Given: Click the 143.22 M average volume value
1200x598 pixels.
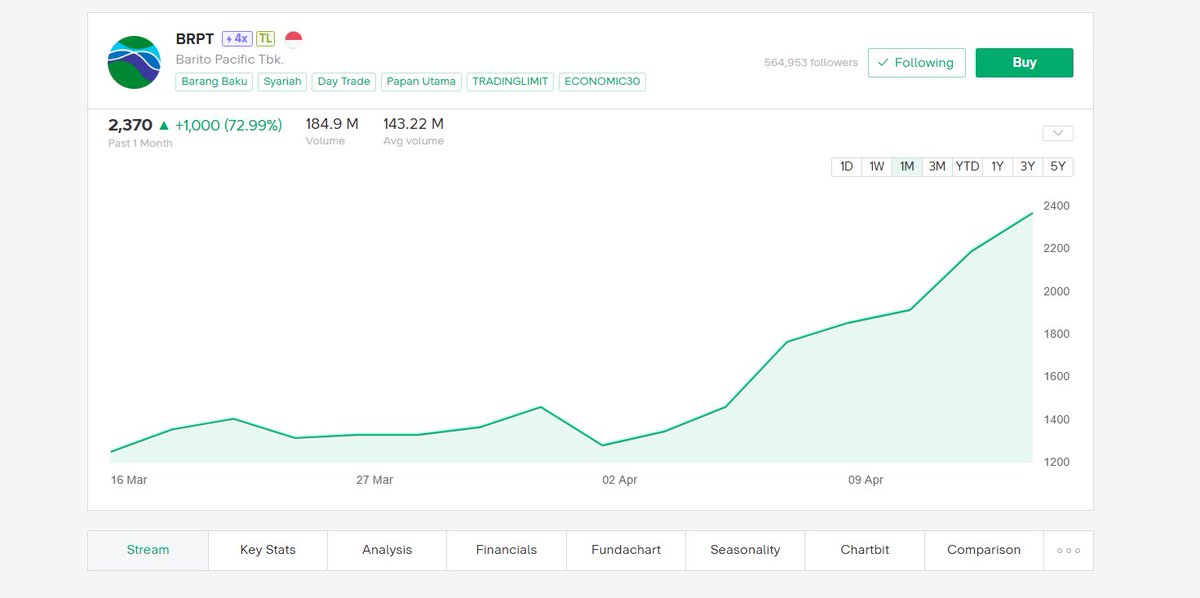Looking at the screenshot, I should 413,124.
